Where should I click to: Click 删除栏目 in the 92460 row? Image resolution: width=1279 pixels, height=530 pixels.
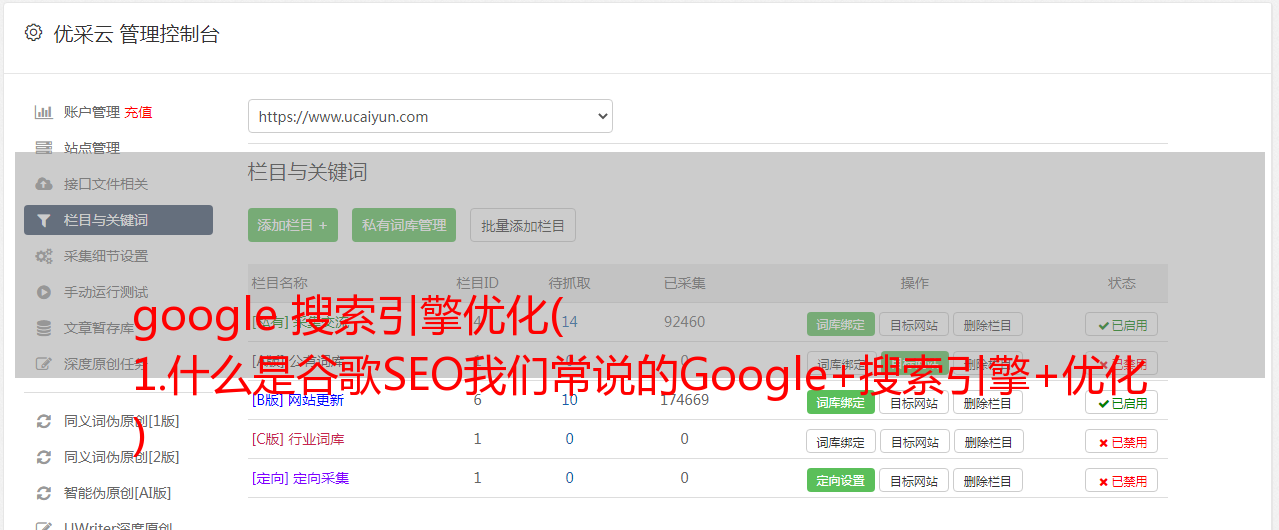coord(987,324)
